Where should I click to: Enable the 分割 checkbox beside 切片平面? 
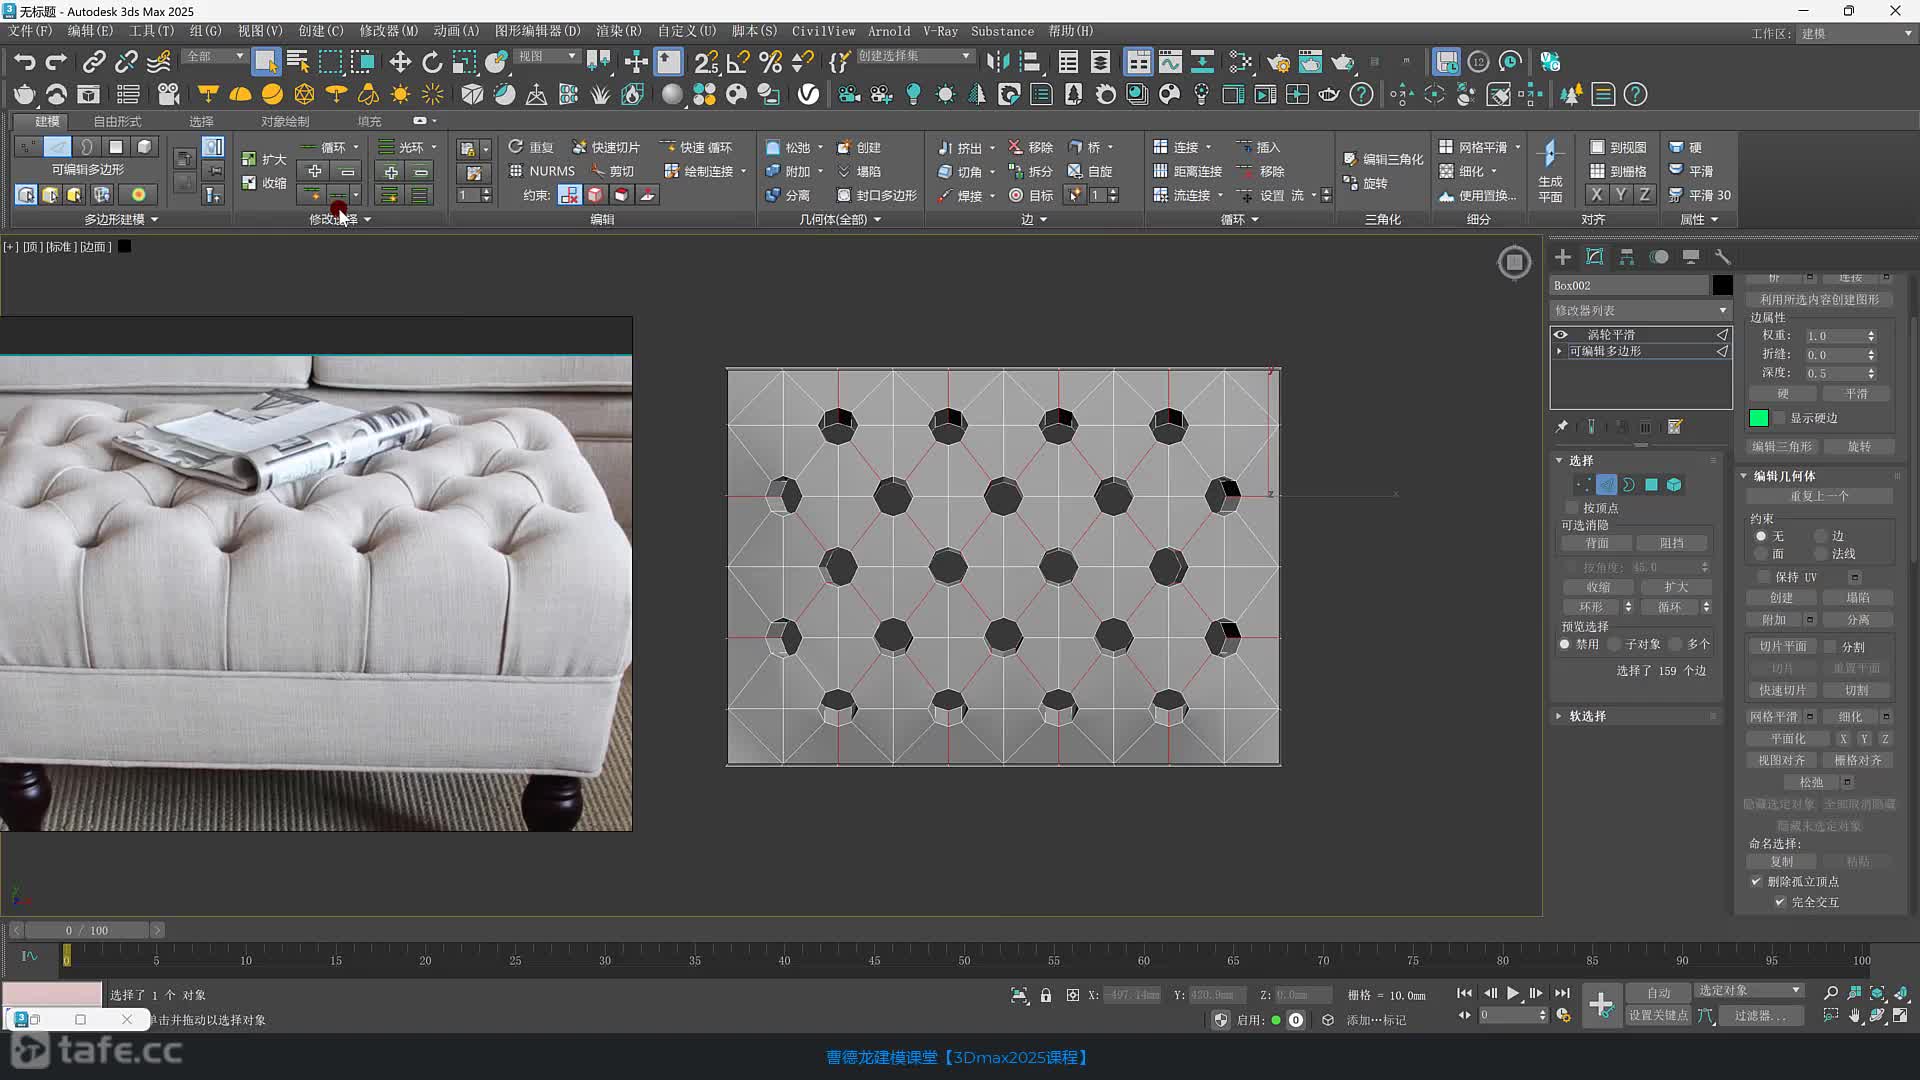pyautogui.click(x=1830, y=647)
